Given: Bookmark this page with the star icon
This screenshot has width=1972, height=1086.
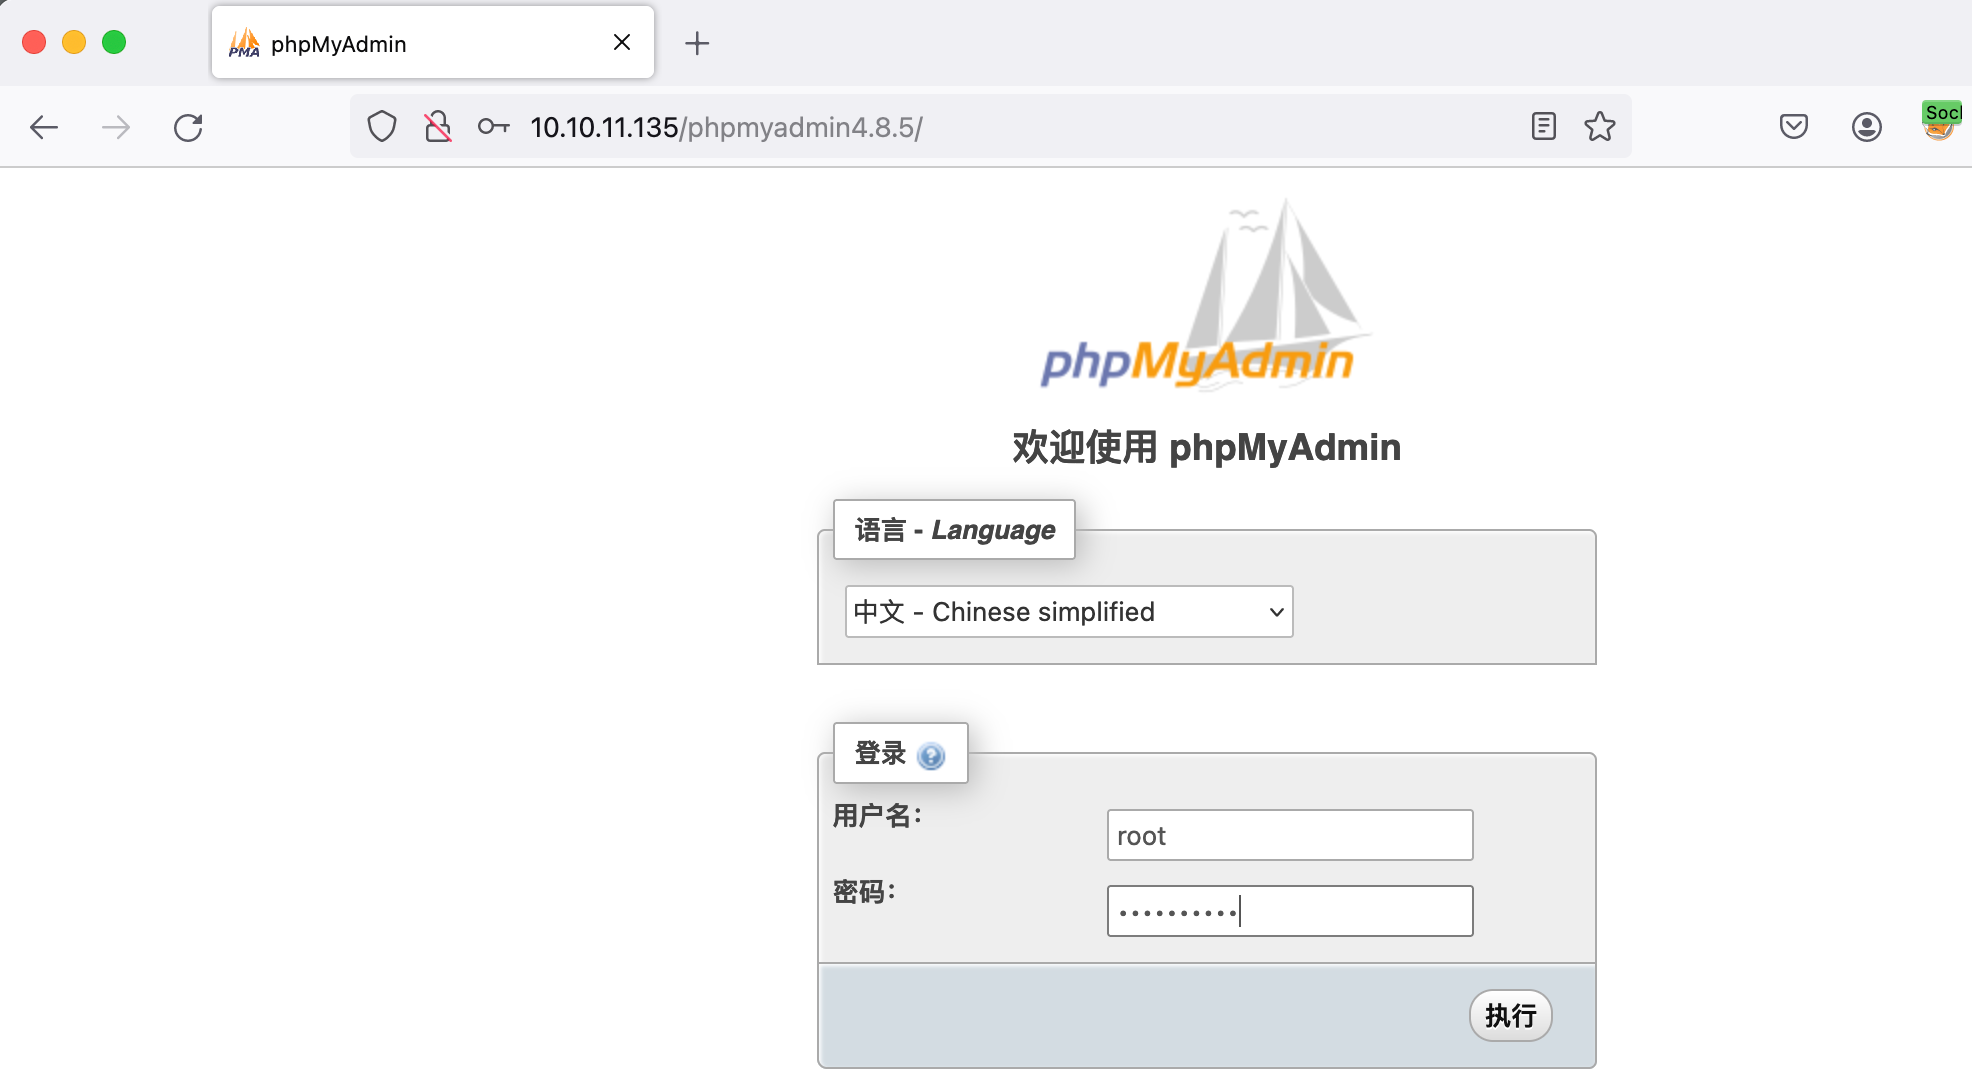Looking at the screenshot, I should pos(1599,126).
